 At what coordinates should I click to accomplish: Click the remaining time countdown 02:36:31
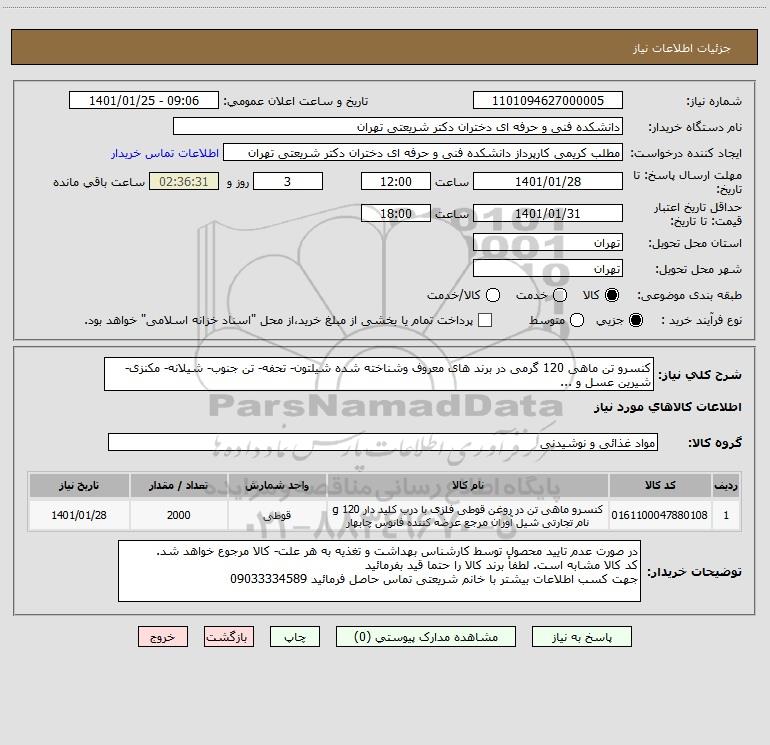(184, 181)
